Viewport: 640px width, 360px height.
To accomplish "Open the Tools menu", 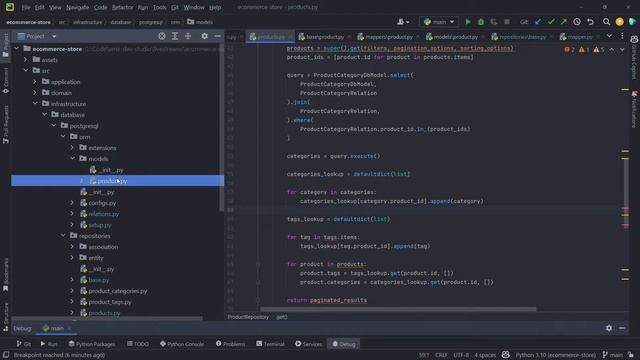I will click(160, 7).
